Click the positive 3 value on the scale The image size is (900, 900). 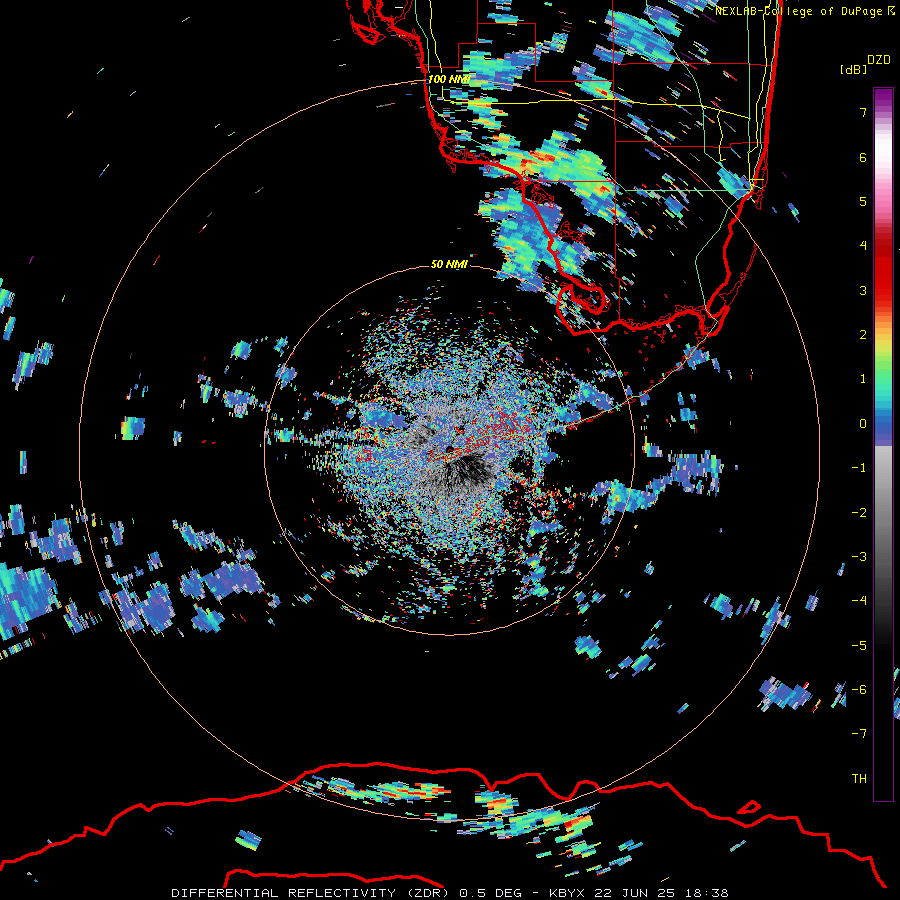(863, 290)
